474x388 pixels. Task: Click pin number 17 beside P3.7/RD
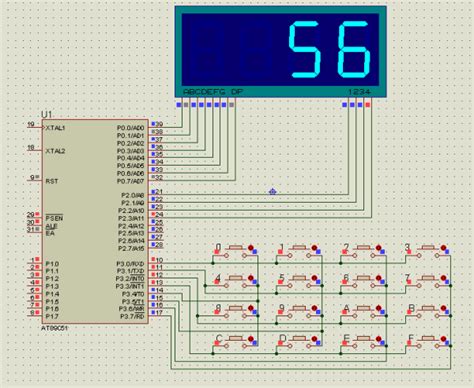point(159,313)
